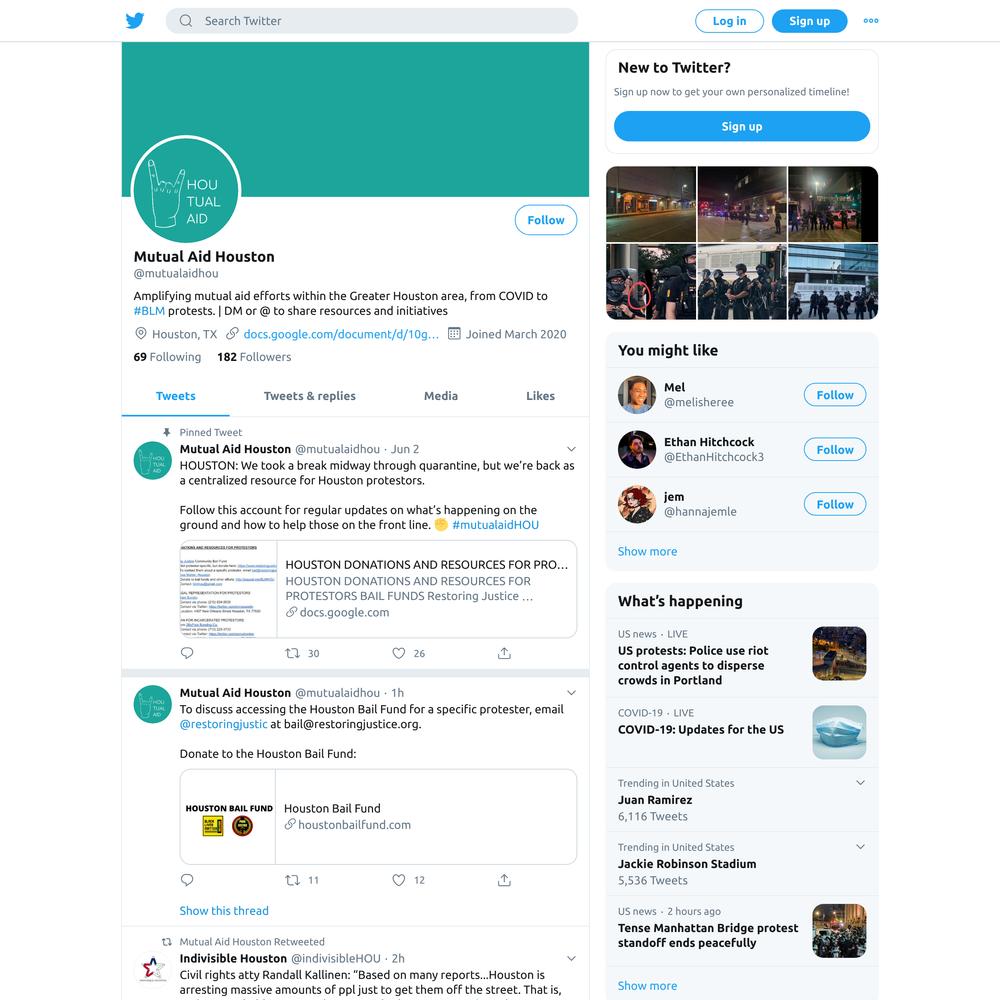The width and height of the screenshot is (1000, 1000).
Task: Open the three-dot more menu in header
Action: click(x=871, y=20)
